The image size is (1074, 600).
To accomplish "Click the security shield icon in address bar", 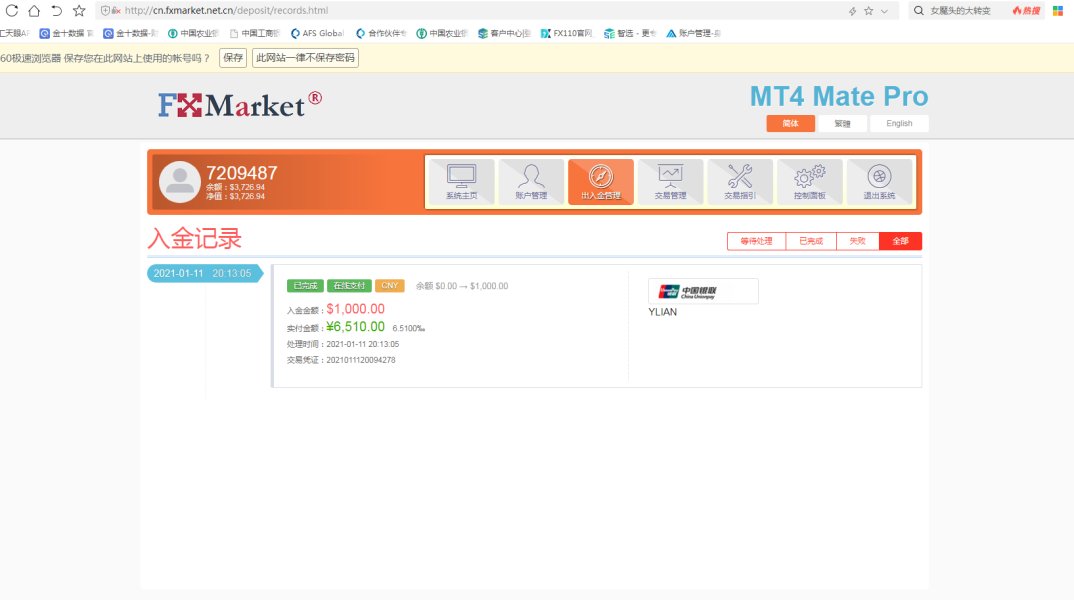I will coord(105,10).
